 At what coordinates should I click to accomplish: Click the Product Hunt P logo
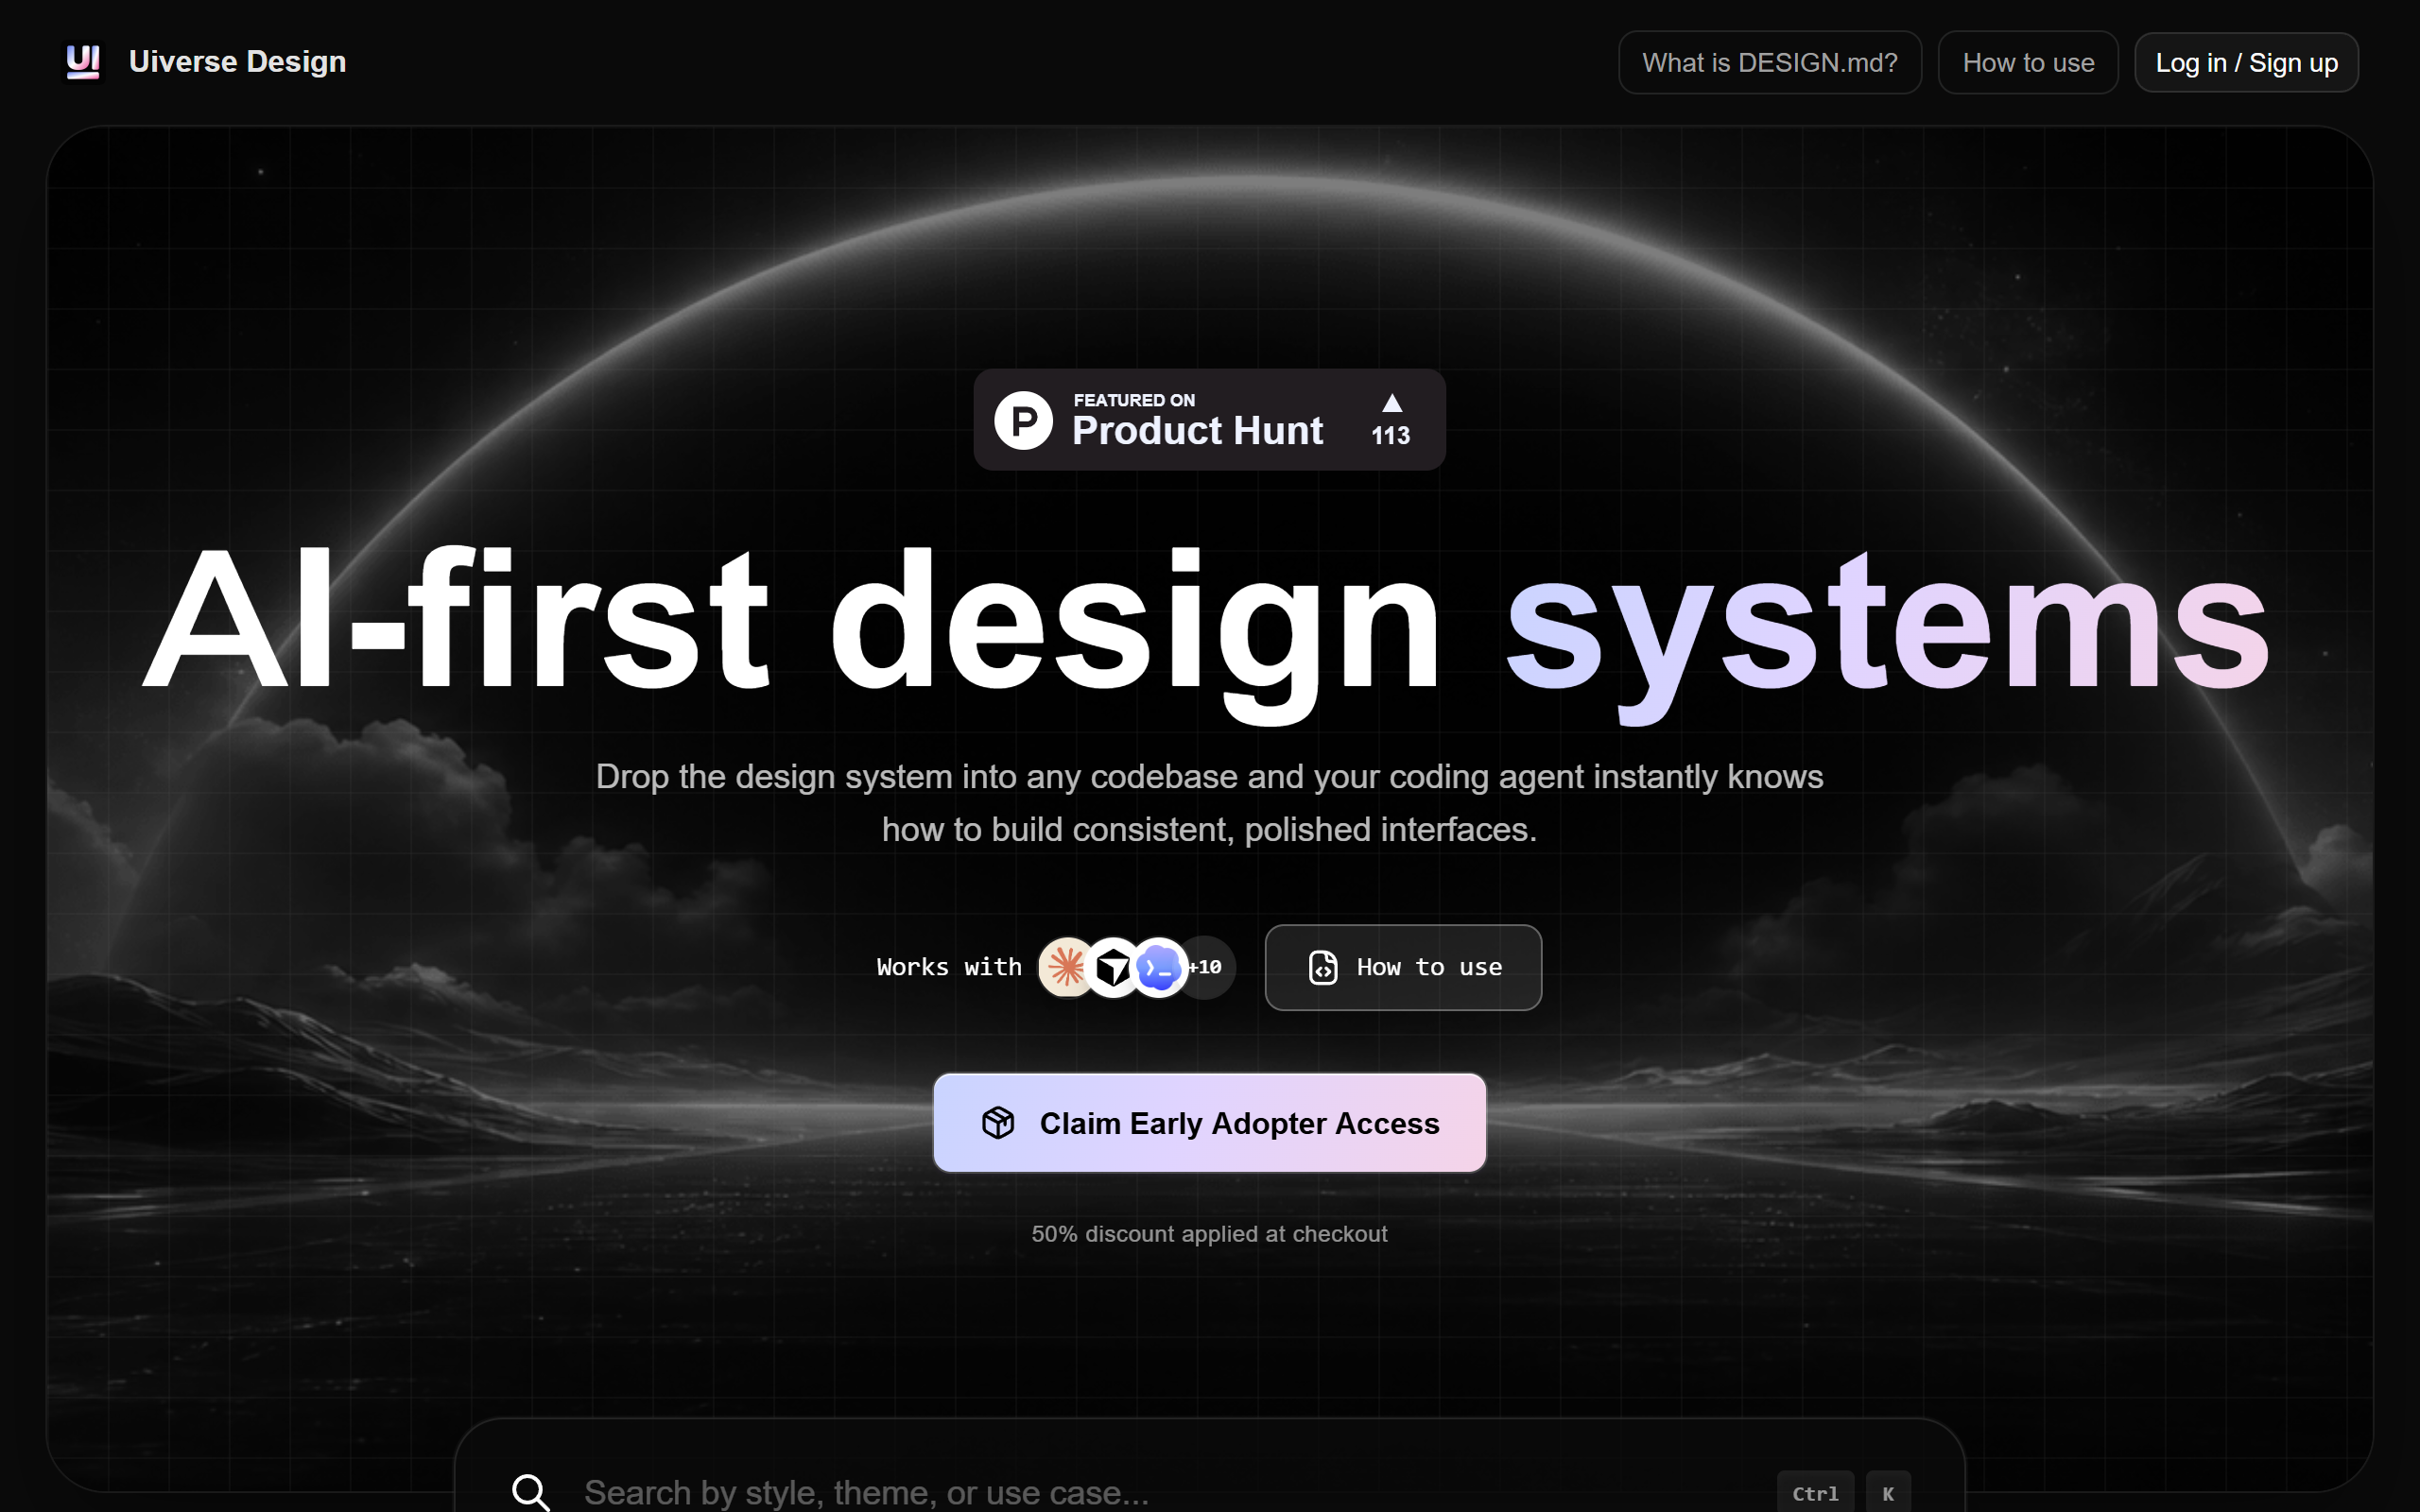point(1023,421)
